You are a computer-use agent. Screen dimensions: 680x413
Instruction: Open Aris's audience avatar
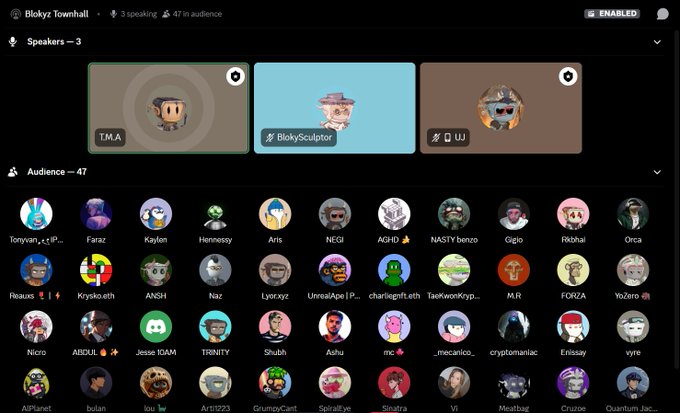coord(275,214)
